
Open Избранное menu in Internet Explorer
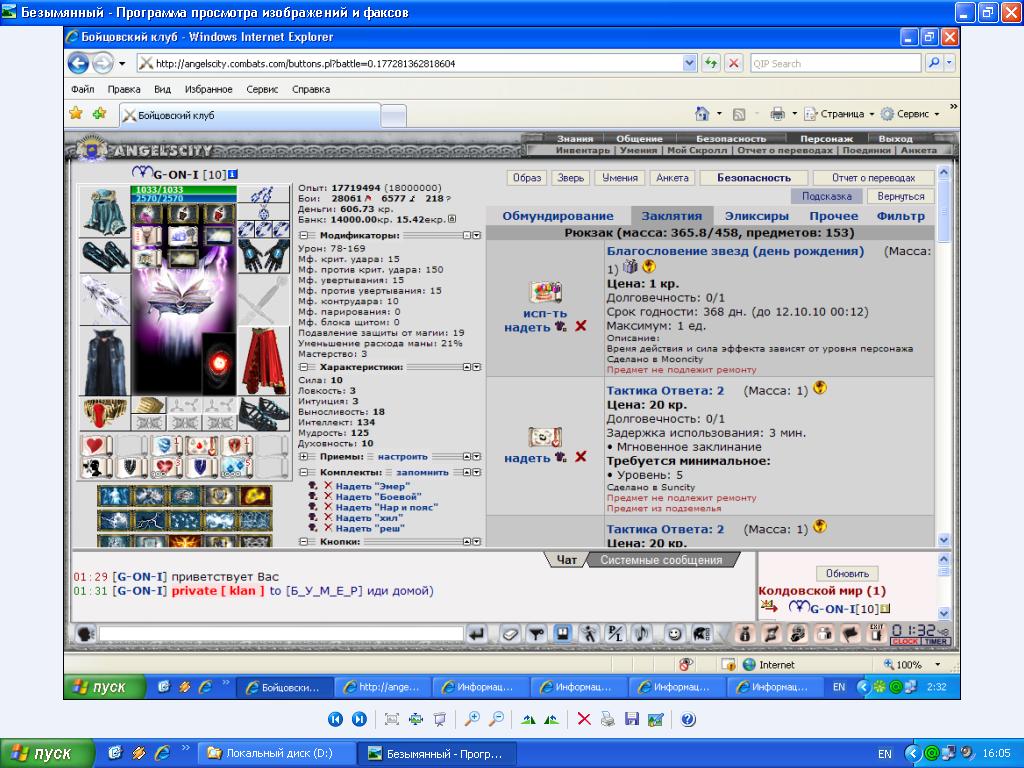pos(208,89)
